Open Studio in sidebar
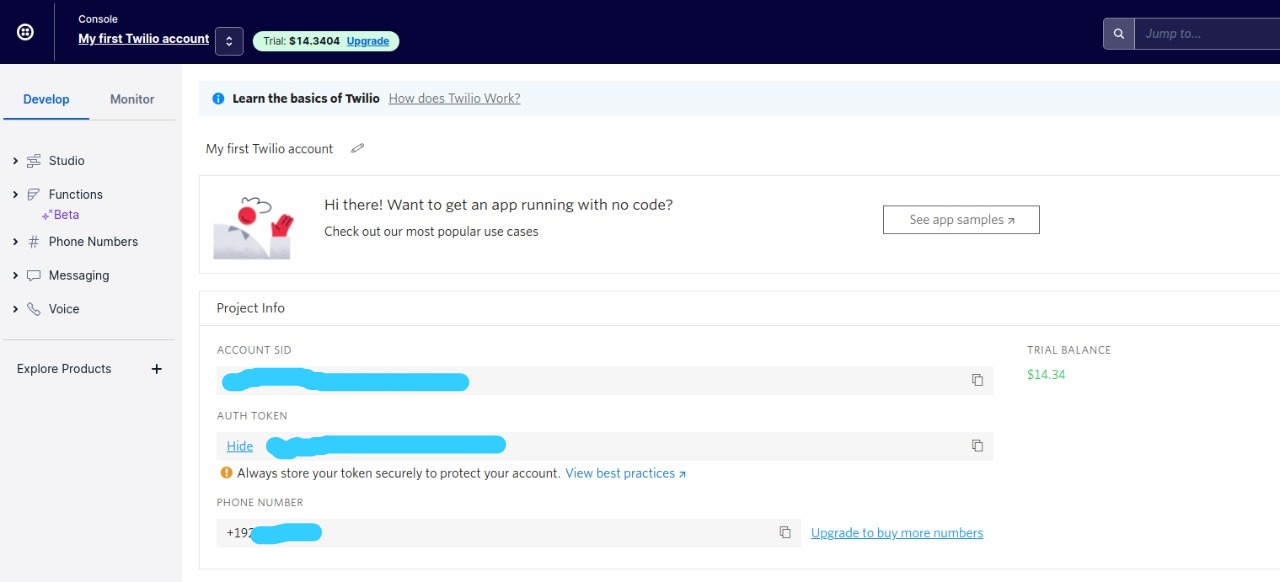The height and width of the screenshot is (582, 1280). pos(67,161)
